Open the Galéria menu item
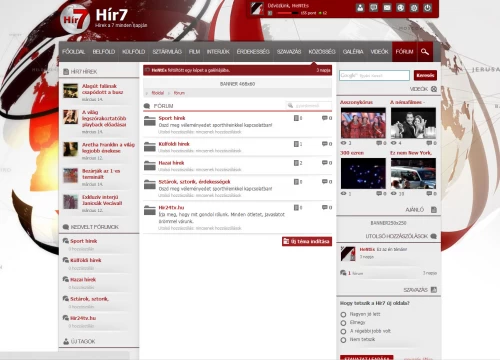This screenshot has width=500, height=360. (x=353, y=52)
